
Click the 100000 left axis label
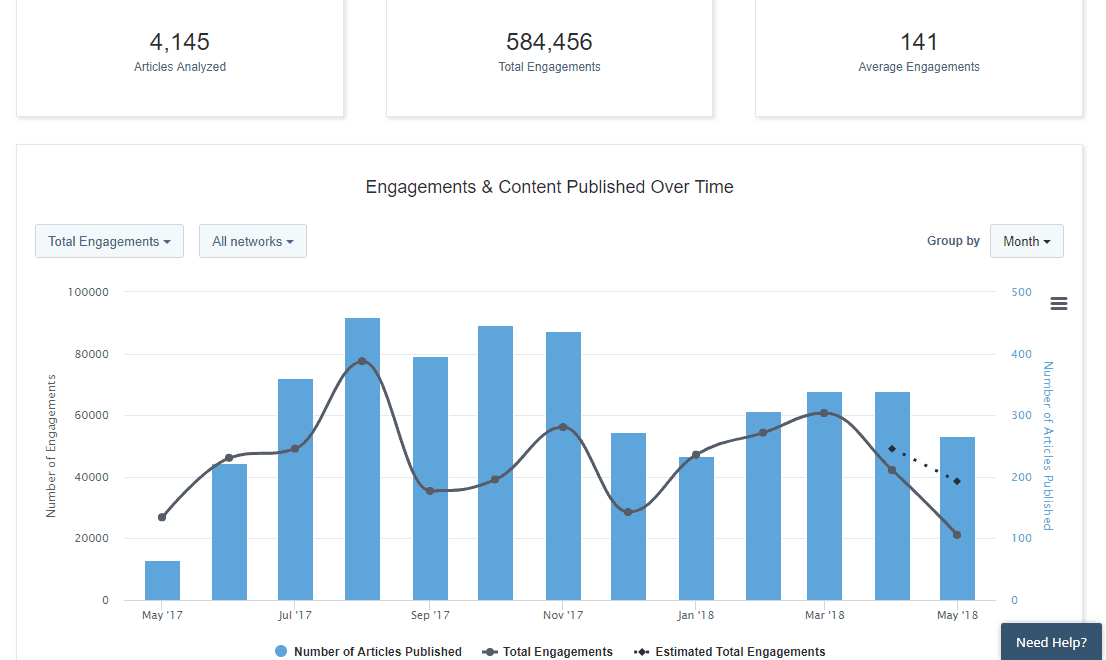pyautogui.click(x=88, y=292)
